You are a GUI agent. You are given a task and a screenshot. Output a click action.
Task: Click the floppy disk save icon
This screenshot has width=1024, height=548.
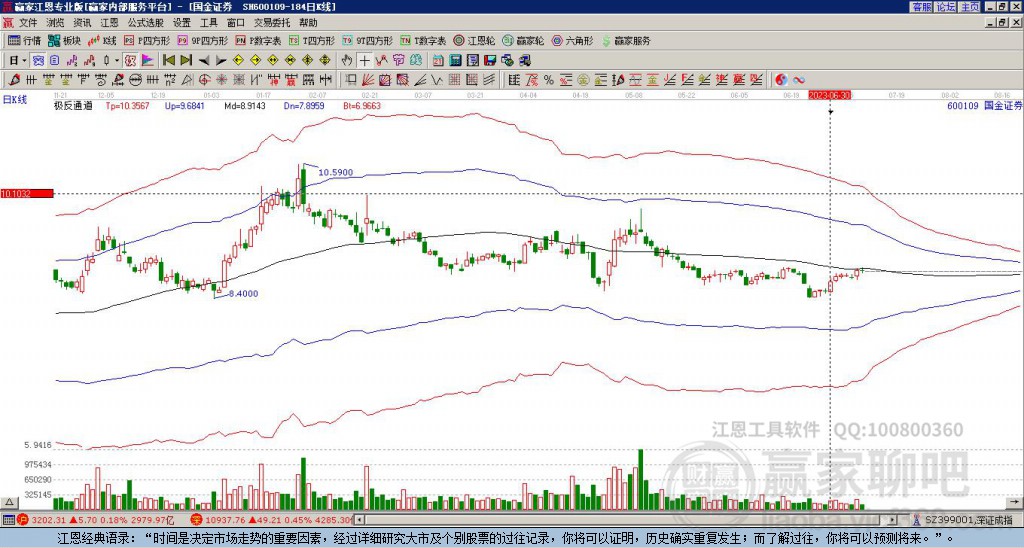tap(490, 61)
